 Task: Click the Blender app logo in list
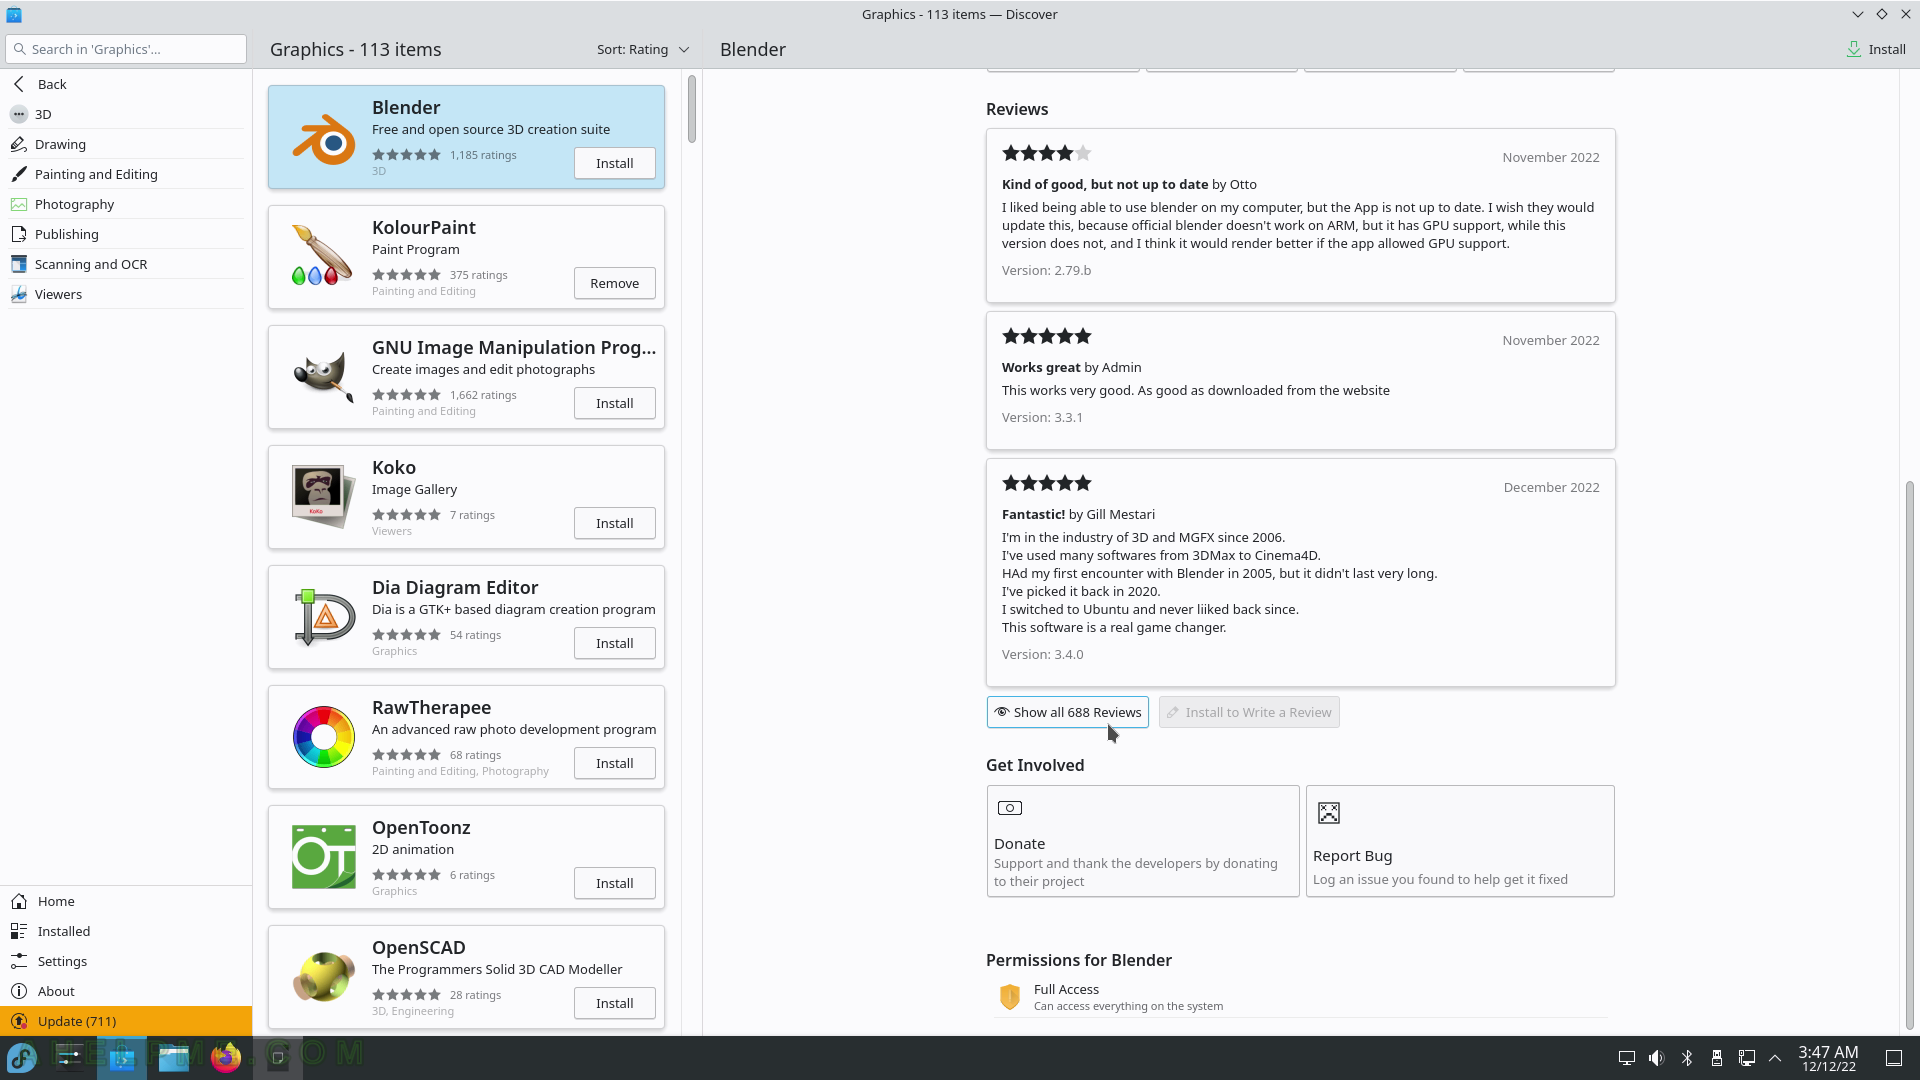(x=323, y=138)
